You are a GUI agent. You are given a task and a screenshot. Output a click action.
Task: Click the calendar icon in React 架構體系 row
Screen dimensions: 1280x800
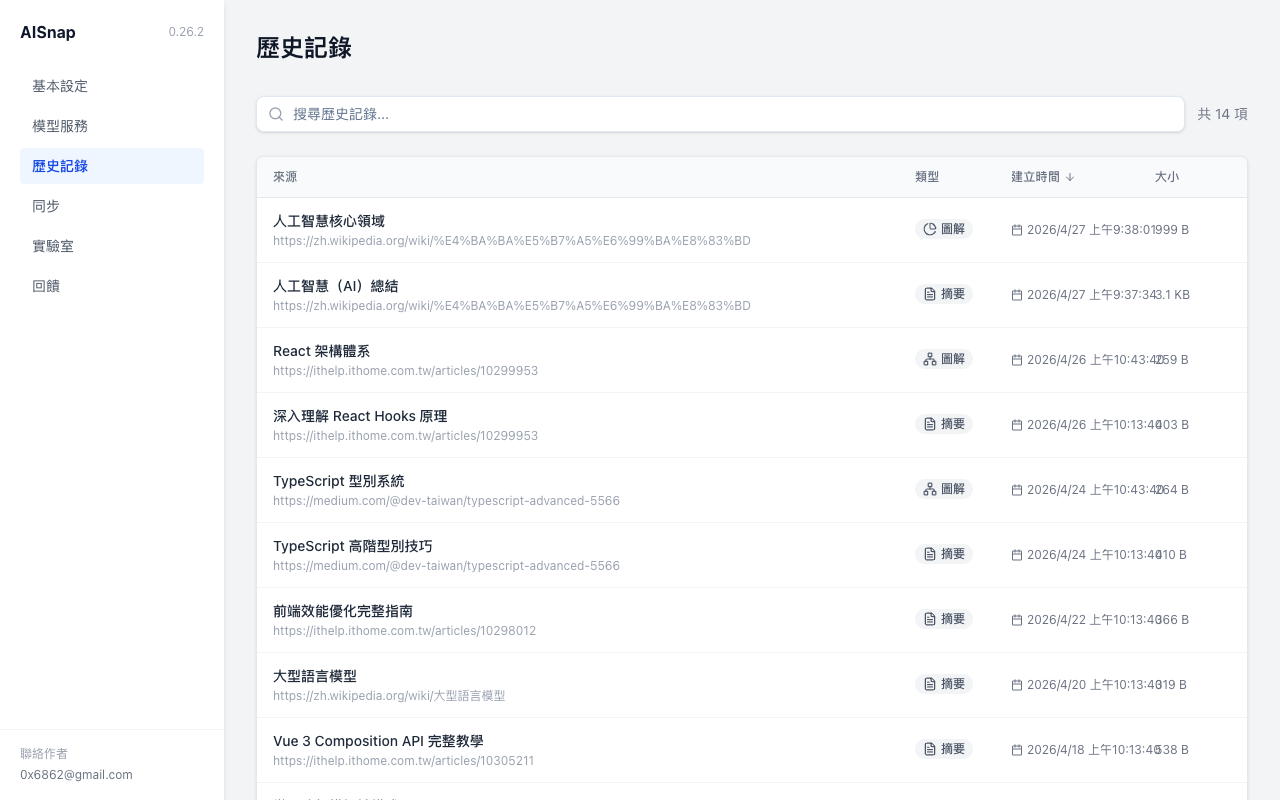coord(1017,360)
